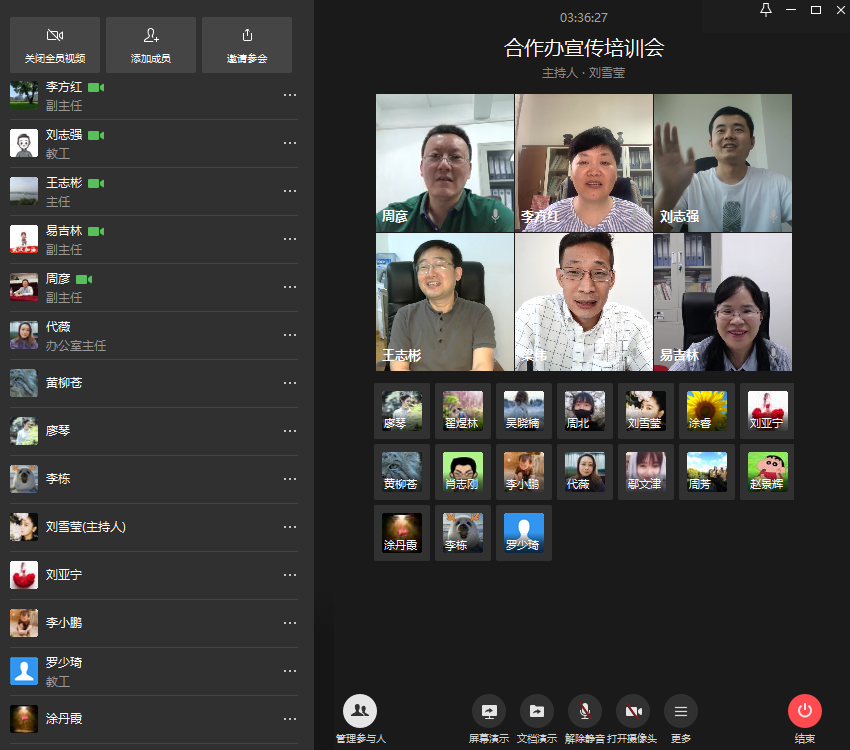The image size is (850, 750).
Task: Click green camera icon beside 刘志强
Action: 96,135
